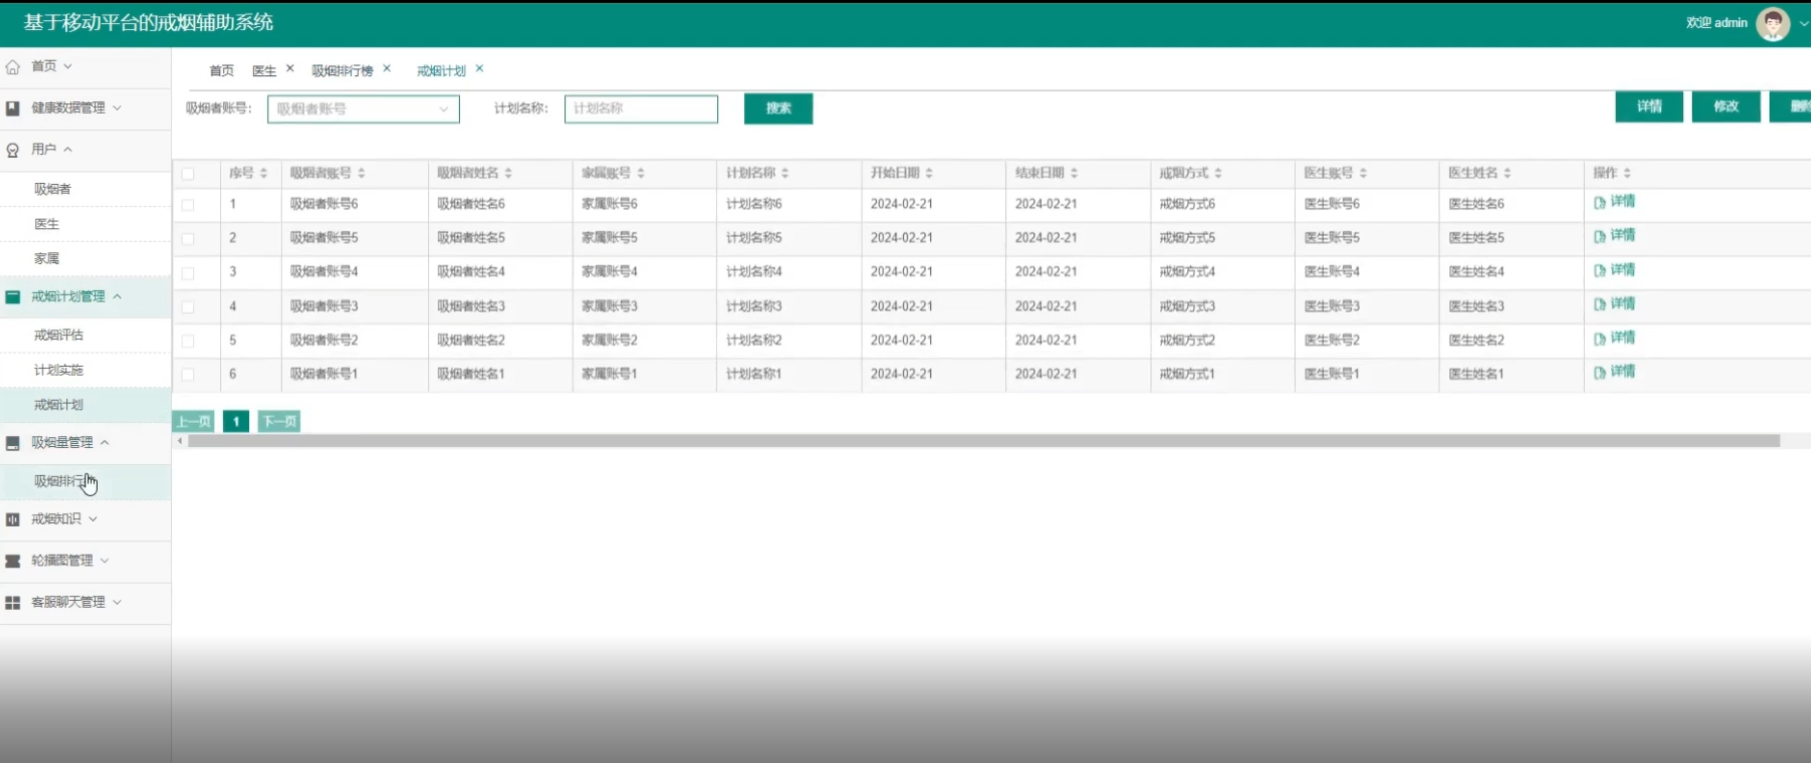Close the 戒烟计划 tab
Viewport: 1811px width, 763px height.
pyautogui.click(x=480, y=69)
